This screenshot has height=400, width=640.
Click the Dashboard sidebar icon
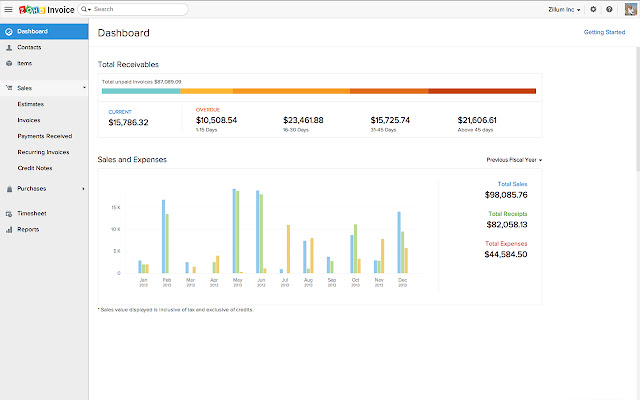click(x=9, y=31)
